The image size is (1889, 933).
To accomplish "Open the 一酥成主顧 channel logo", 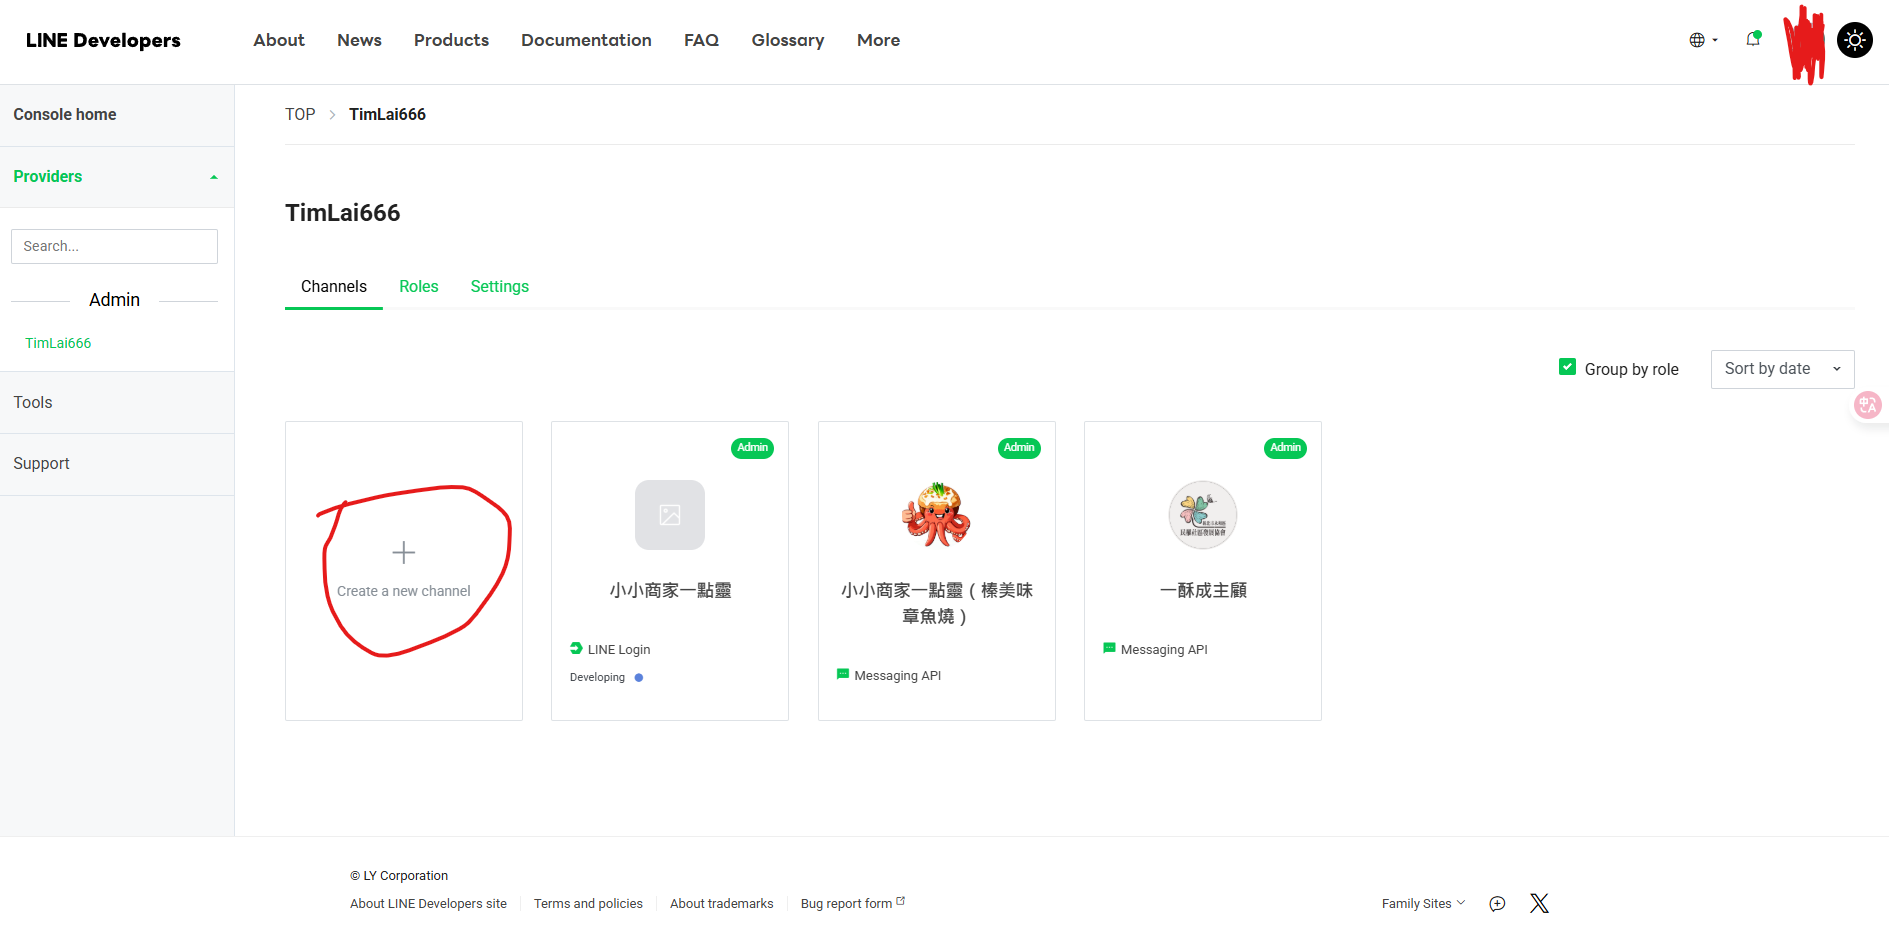I will point(1202,515).
